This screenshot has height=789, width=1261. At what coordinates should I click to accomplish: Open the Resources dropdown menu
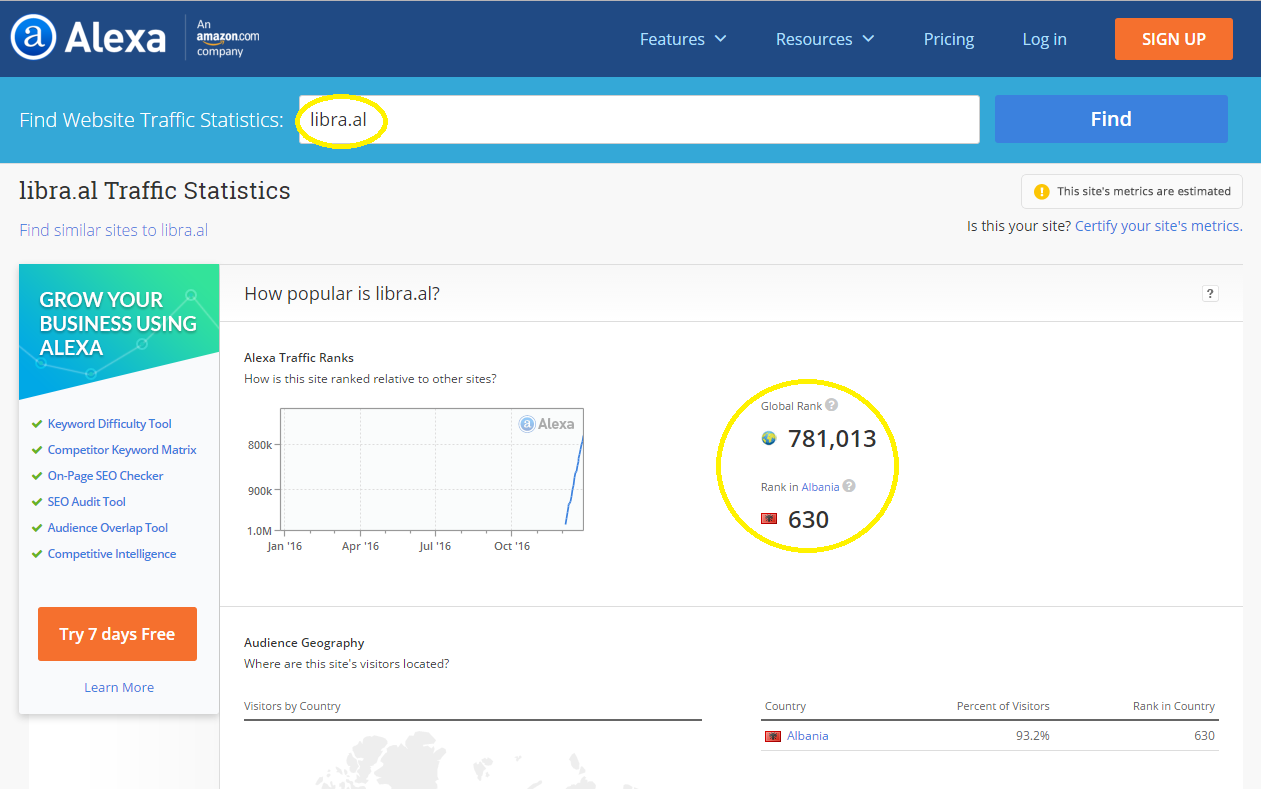[x=825, y=39]
